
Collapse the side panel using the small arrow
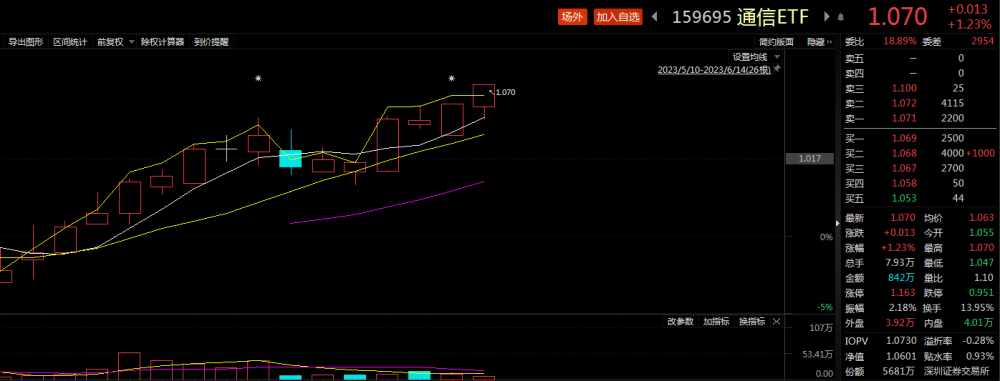pos(838,224)
